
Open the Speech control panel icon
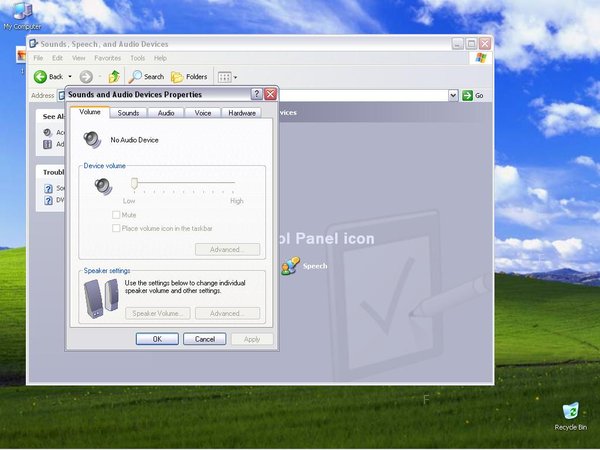(x=290, y=266)
